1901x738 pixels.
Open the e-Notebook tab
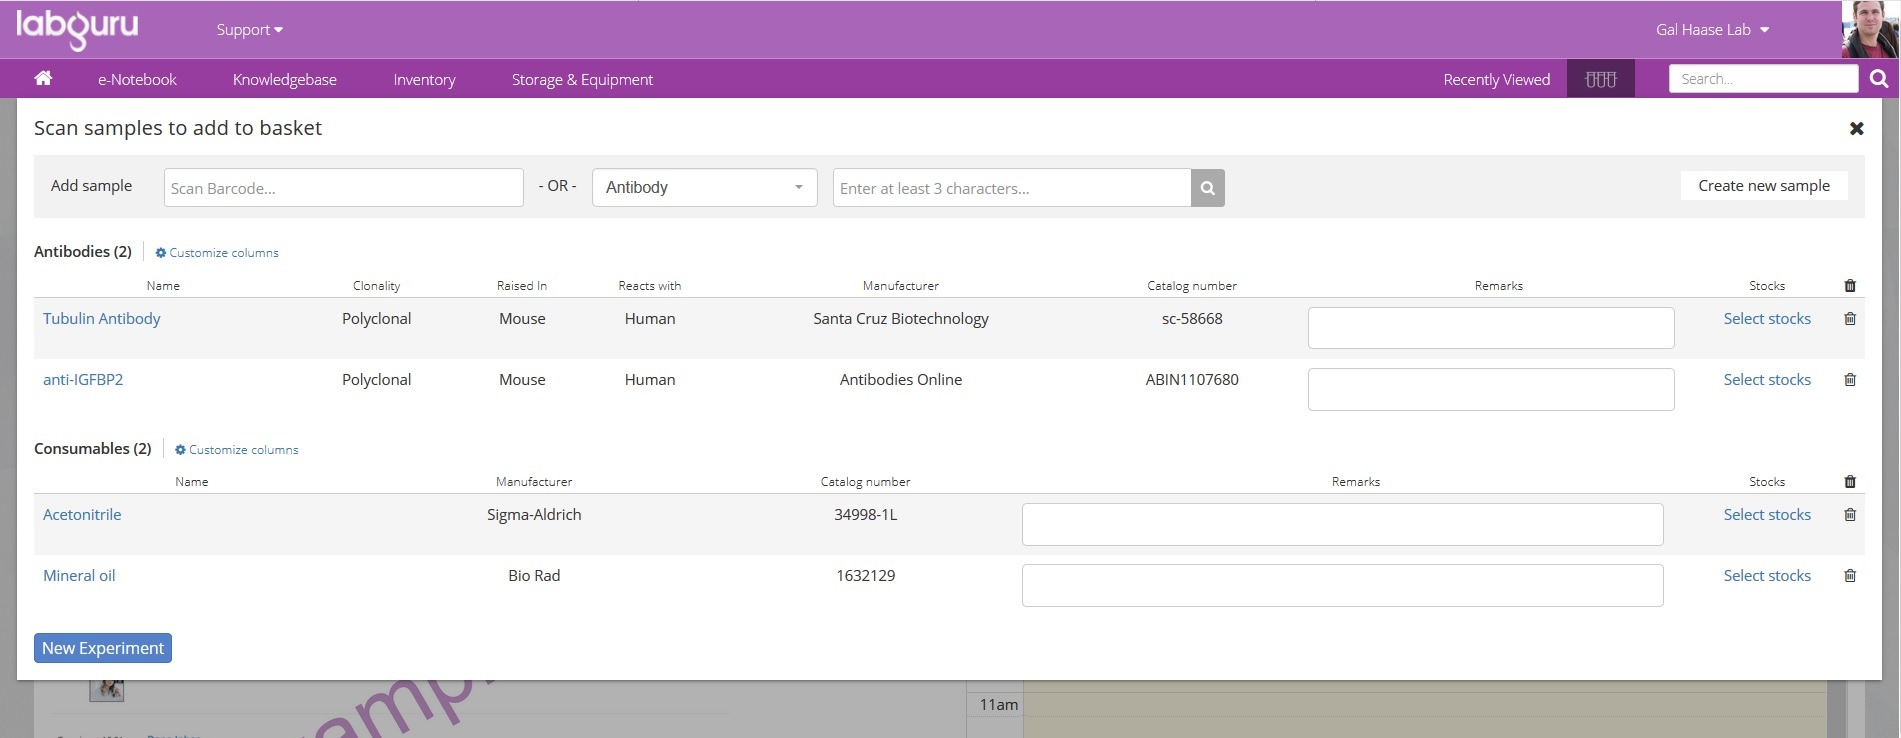pos(137,80)
